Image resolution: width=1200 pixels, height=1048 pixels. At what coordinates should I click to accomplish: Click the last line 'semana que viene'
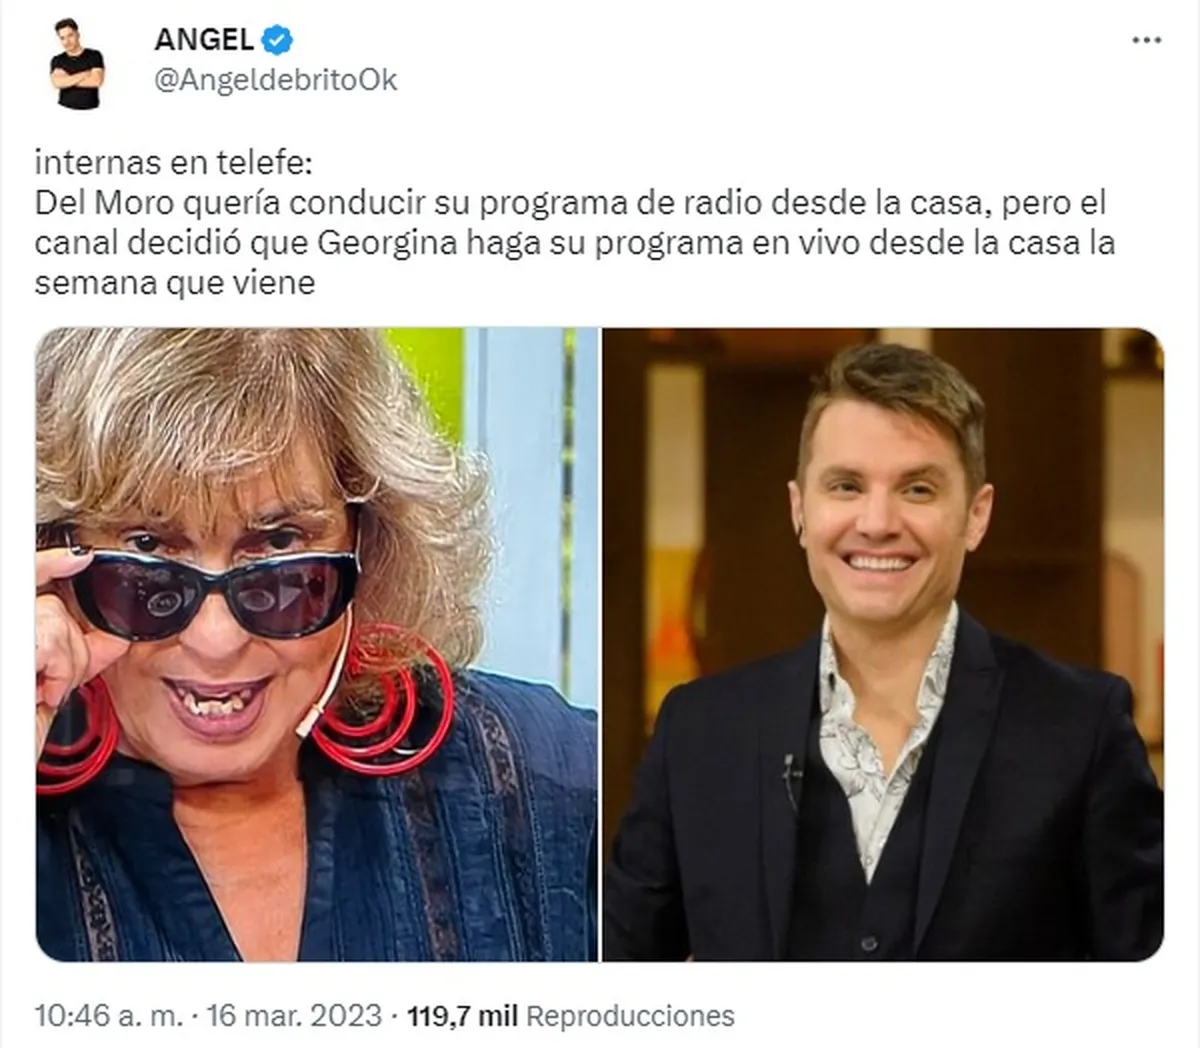175,283
